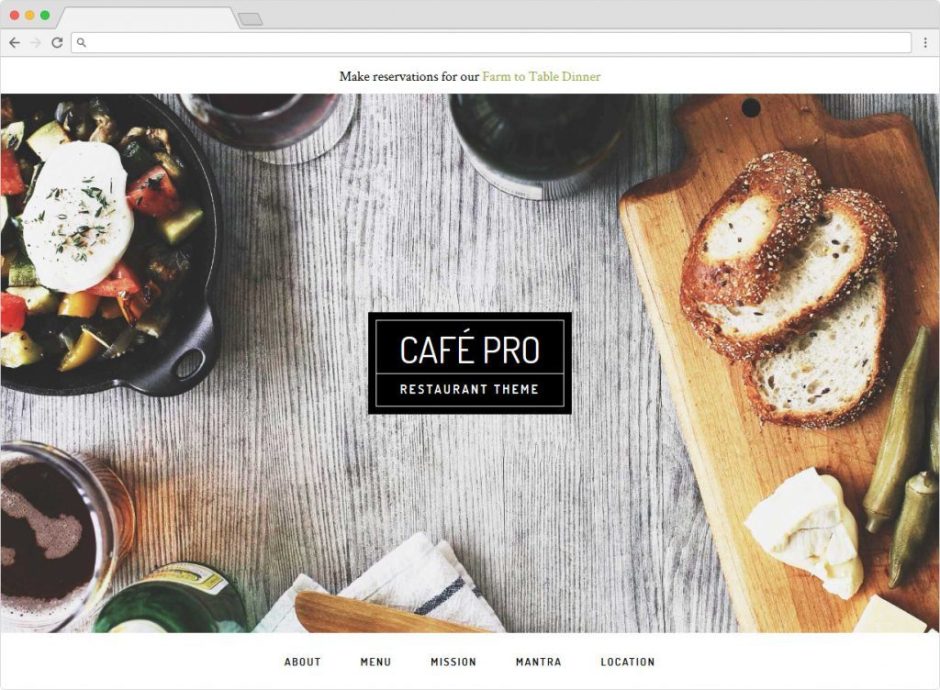Go to the About section
This screenshot has height=690, width=940.
(303, 662)
